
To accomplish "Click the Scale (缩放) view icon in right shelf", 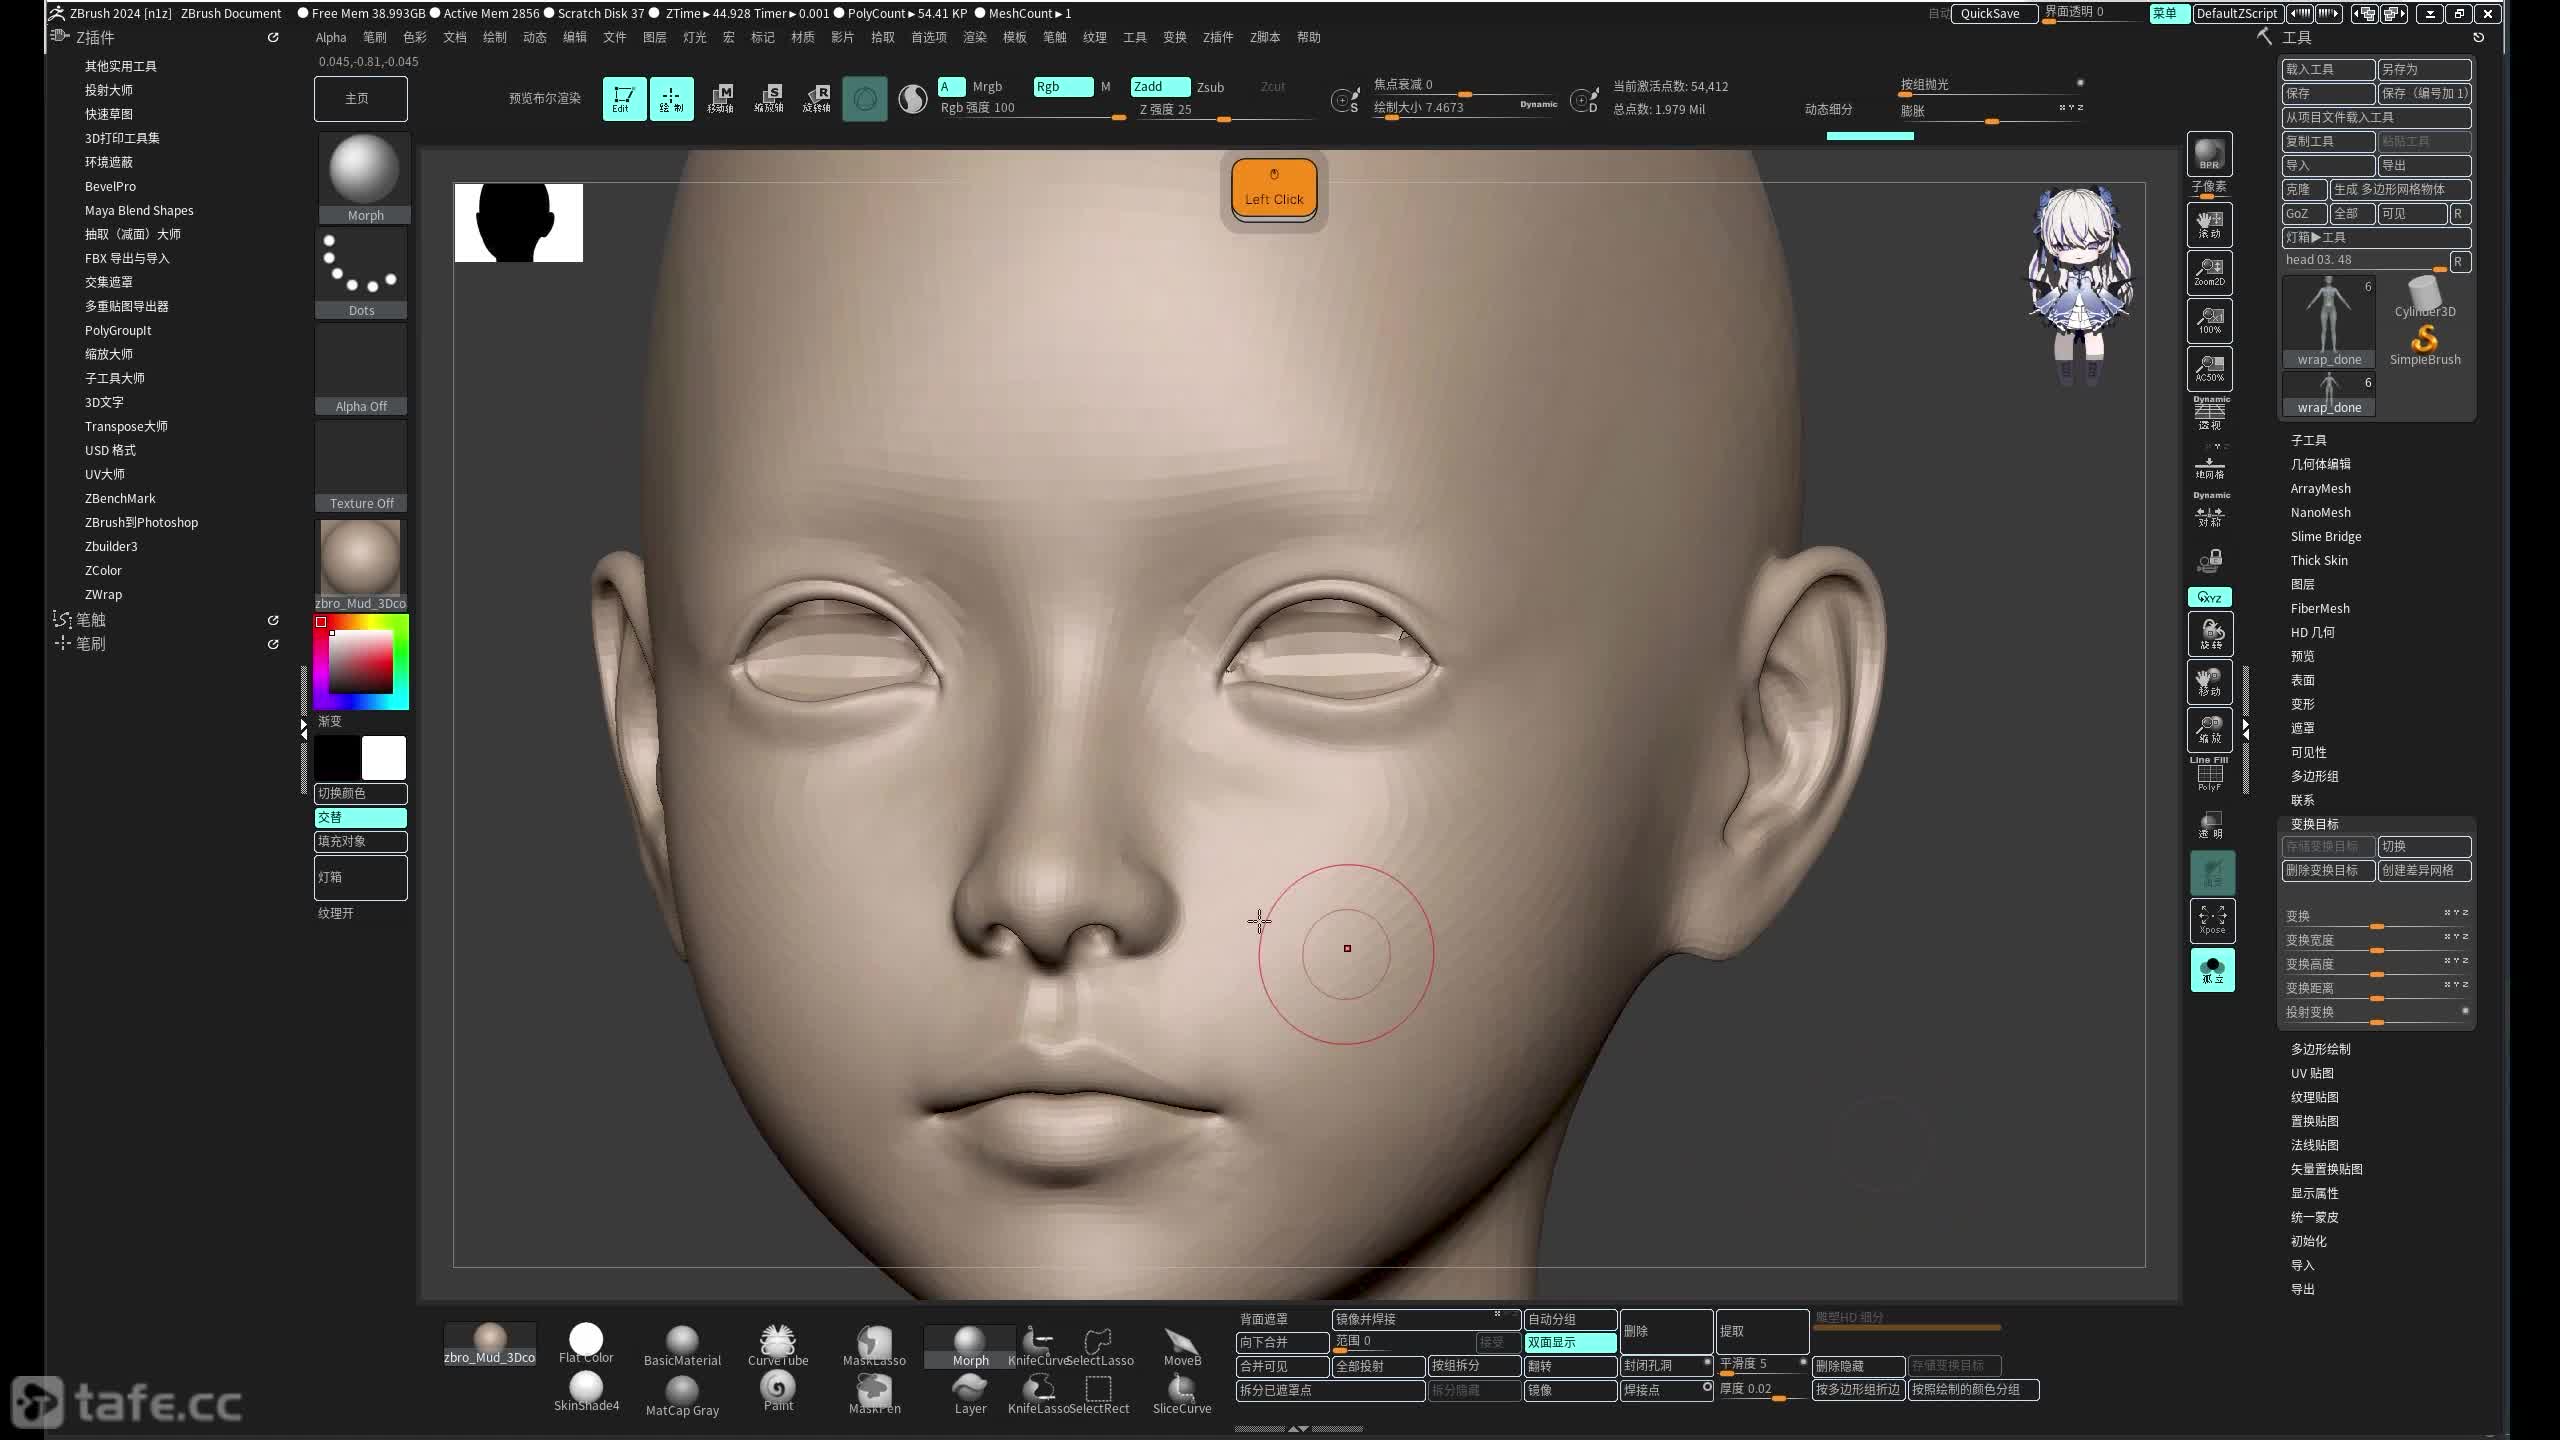I will point(2210,730).
